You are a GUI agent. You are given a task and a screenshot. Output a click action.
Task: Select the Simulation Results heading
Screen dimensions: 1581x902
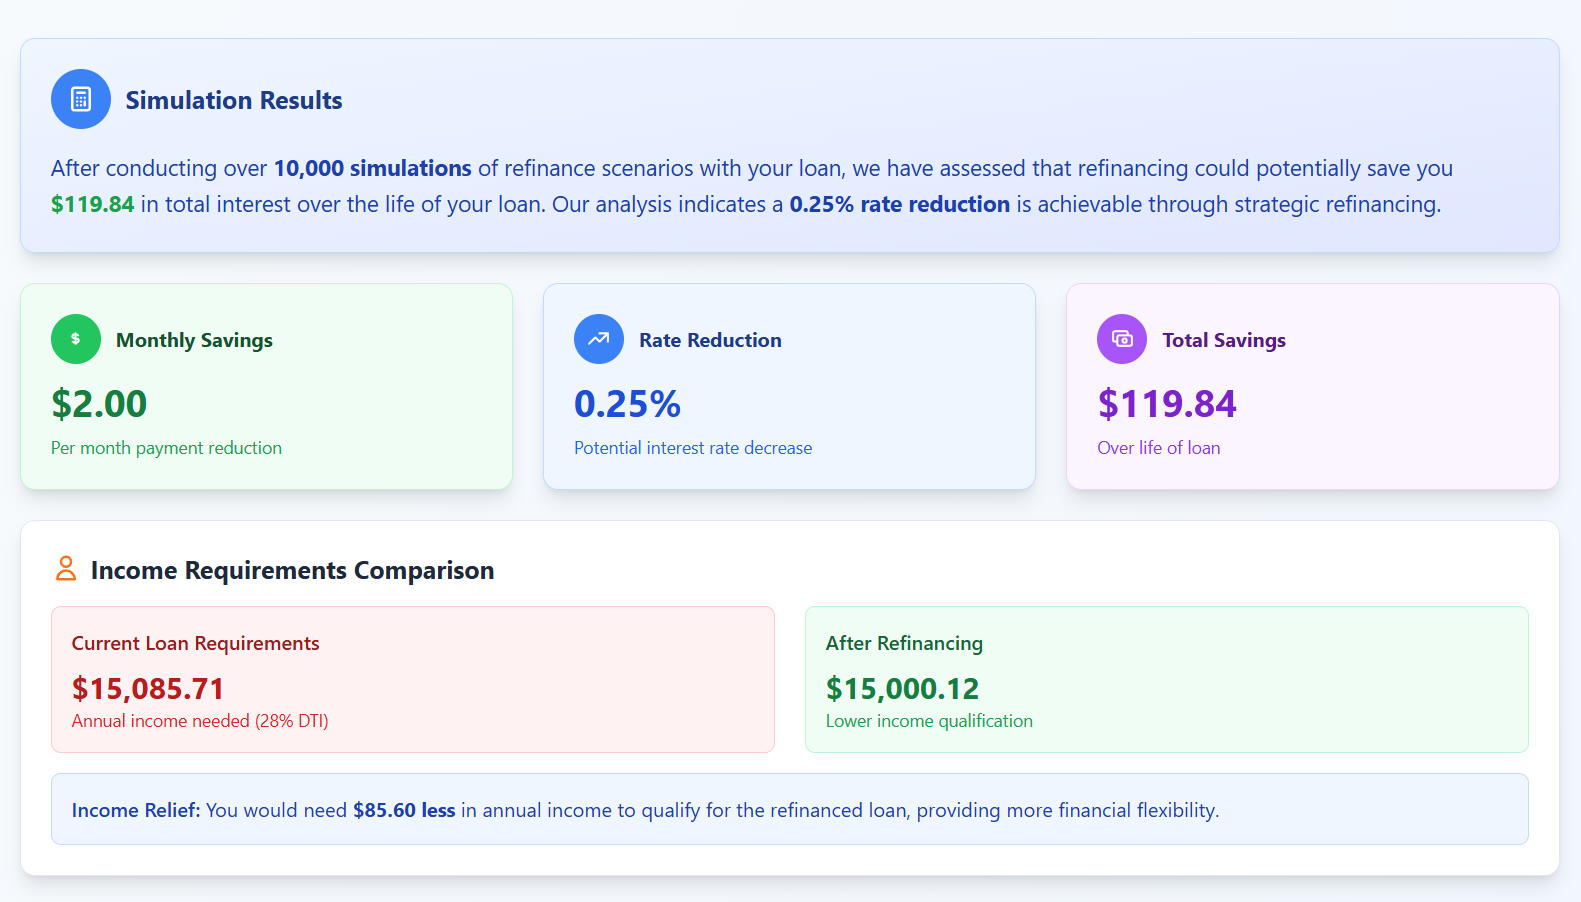[234, 100]
